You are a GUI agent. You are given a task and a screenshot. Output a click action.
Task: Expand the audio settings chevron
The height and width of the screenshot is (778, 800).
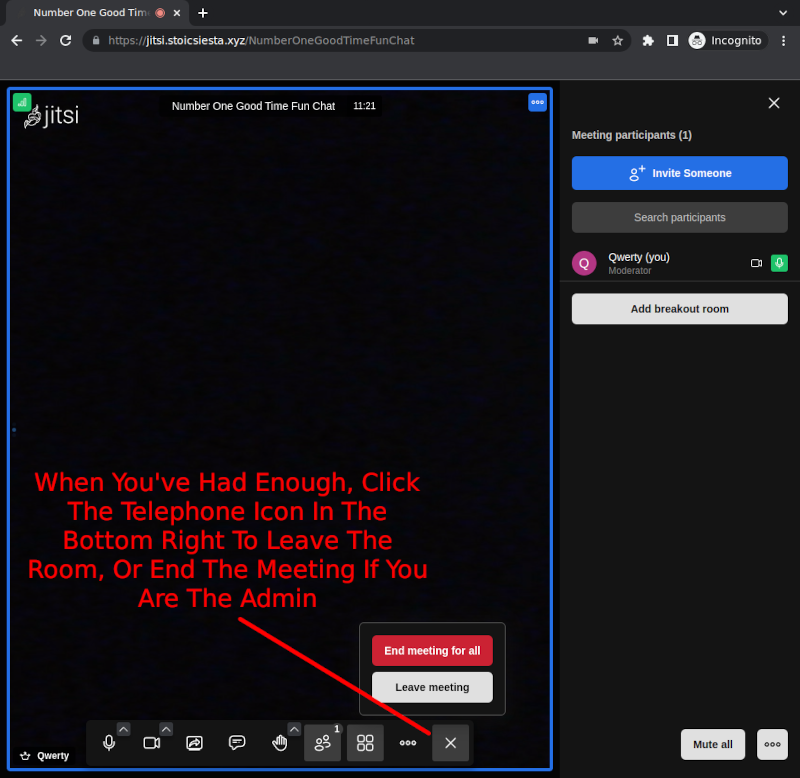click(x=123, y=729)
